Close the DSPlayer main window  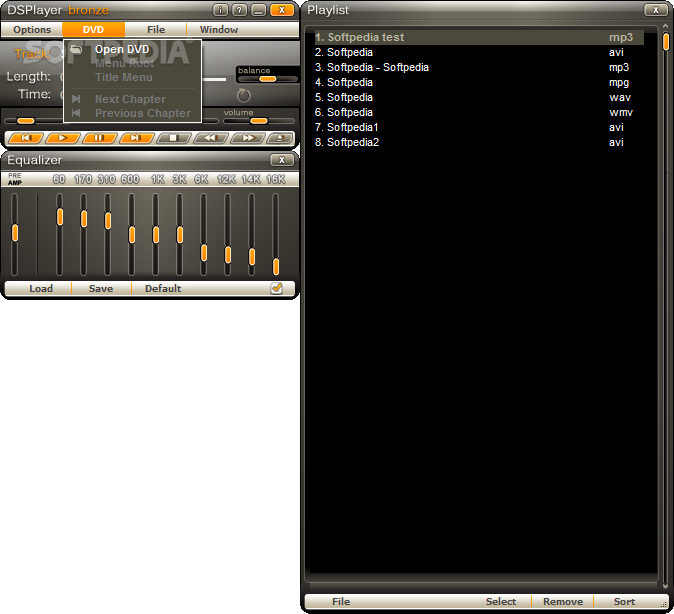(x=282, y=10)
